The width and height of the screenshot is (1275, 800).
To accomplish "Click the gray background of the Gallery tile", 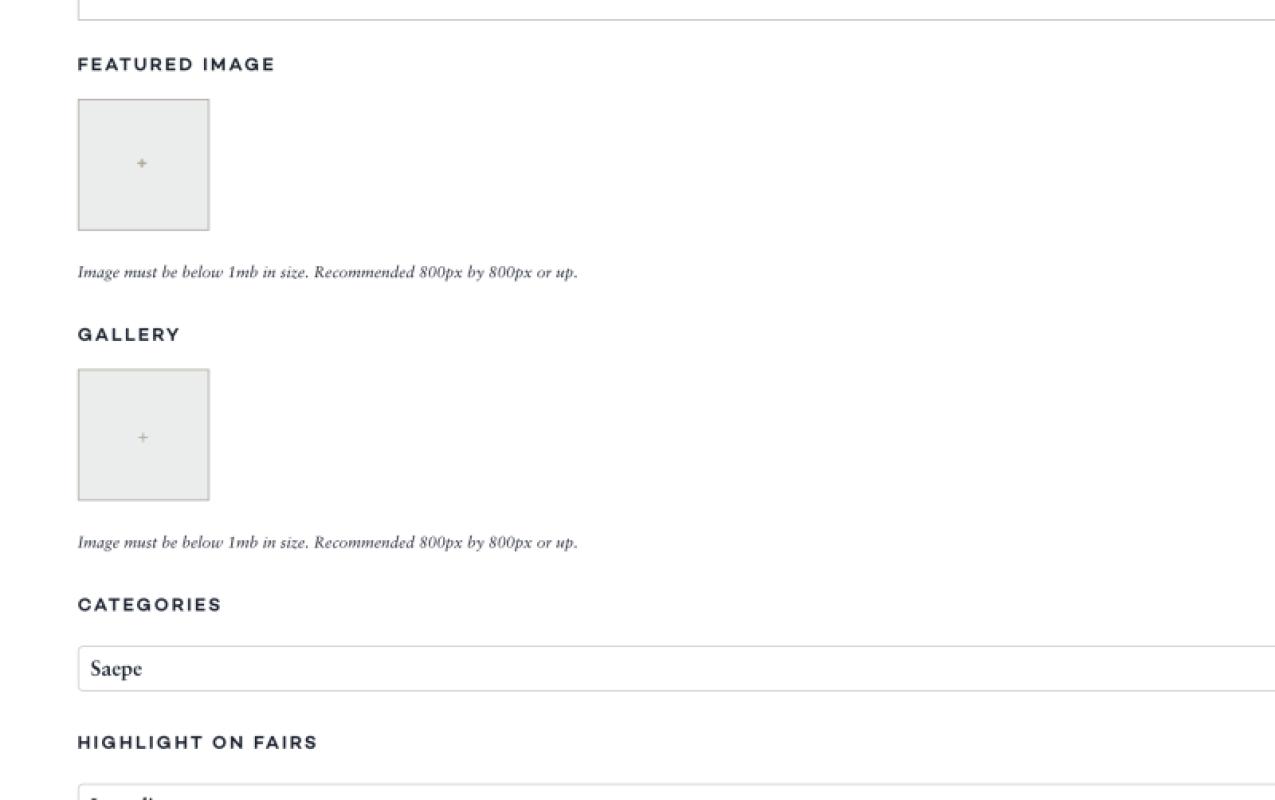I will click(x=110, y=400).
